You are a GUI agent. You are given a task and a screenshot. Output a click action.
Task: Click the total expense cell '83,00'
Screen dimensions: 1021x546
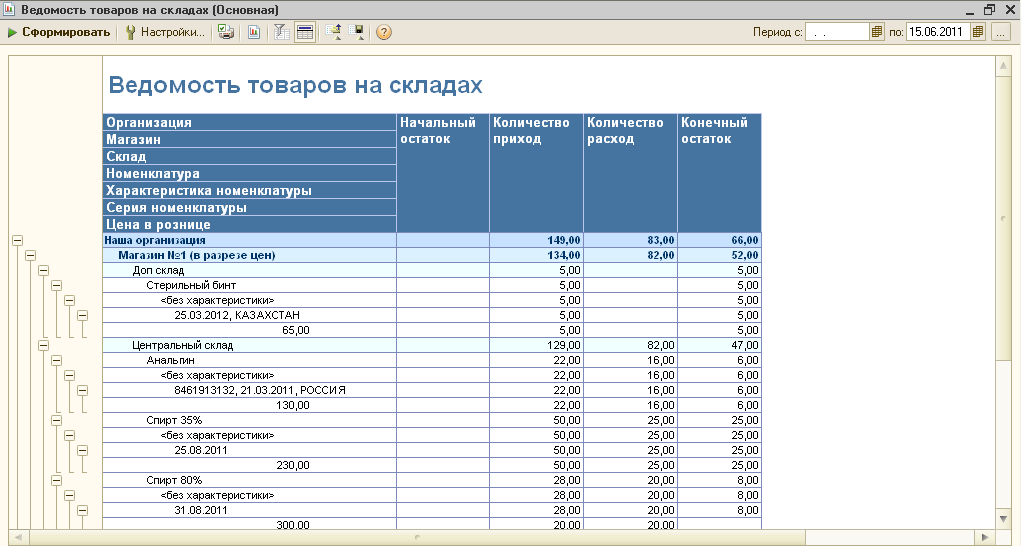click(x=630, y=240)
